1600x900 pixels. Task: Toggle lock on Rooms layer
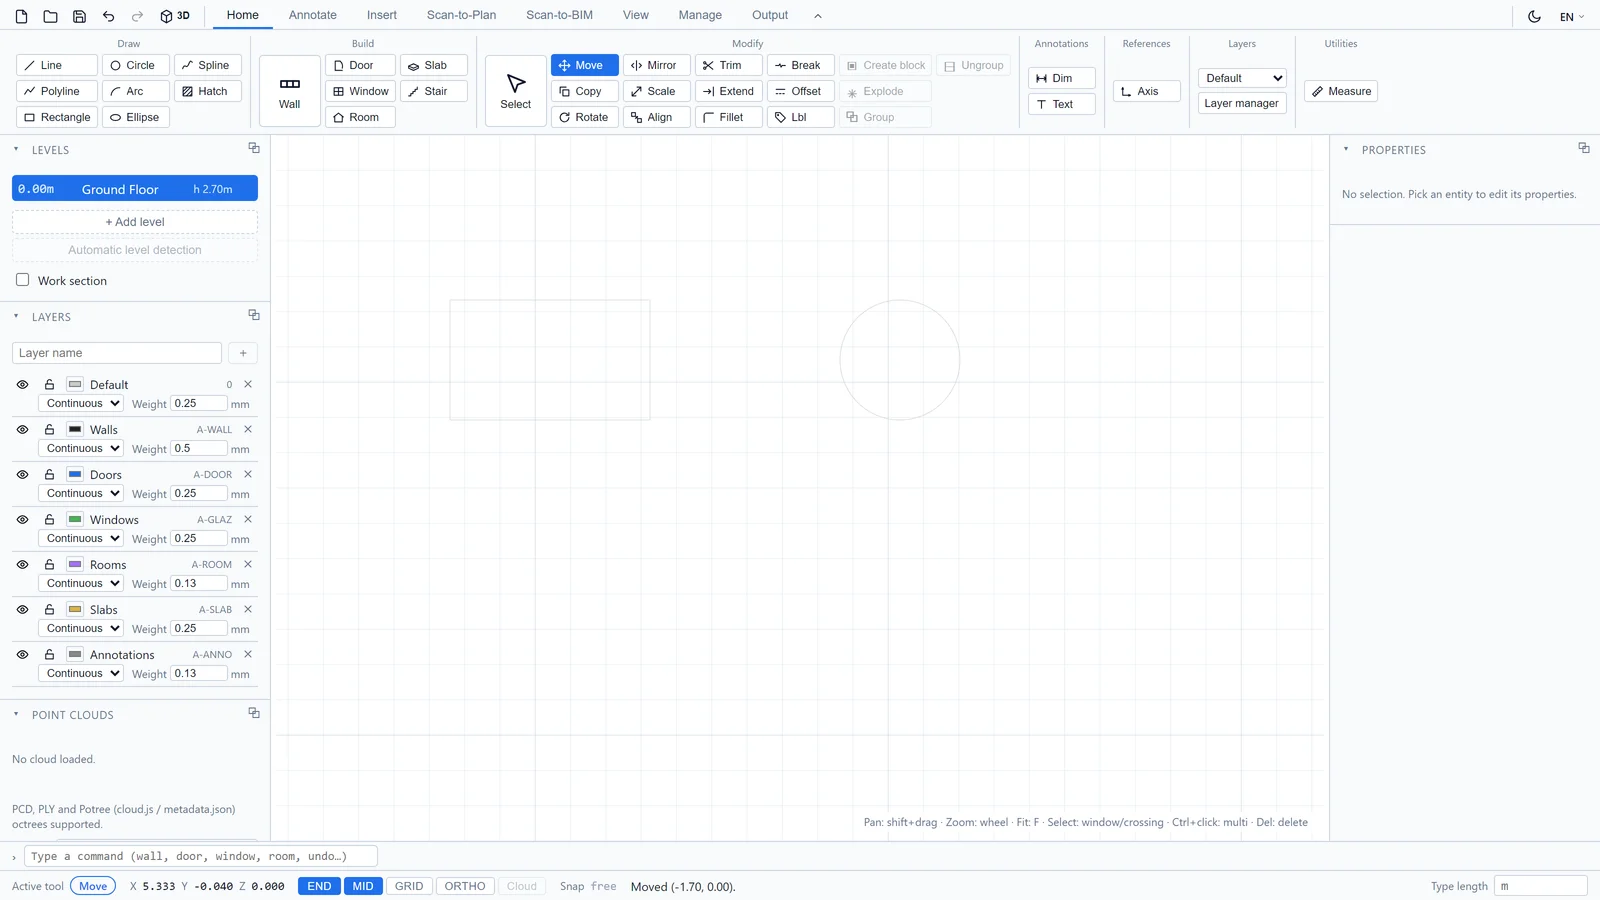(x=49, y=564)
